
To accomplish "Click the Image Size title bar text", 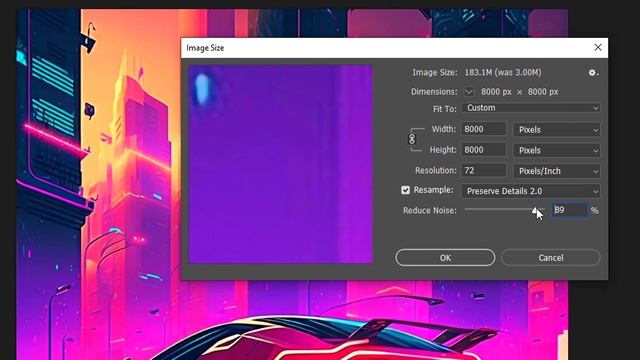I will tap(205, 48).
